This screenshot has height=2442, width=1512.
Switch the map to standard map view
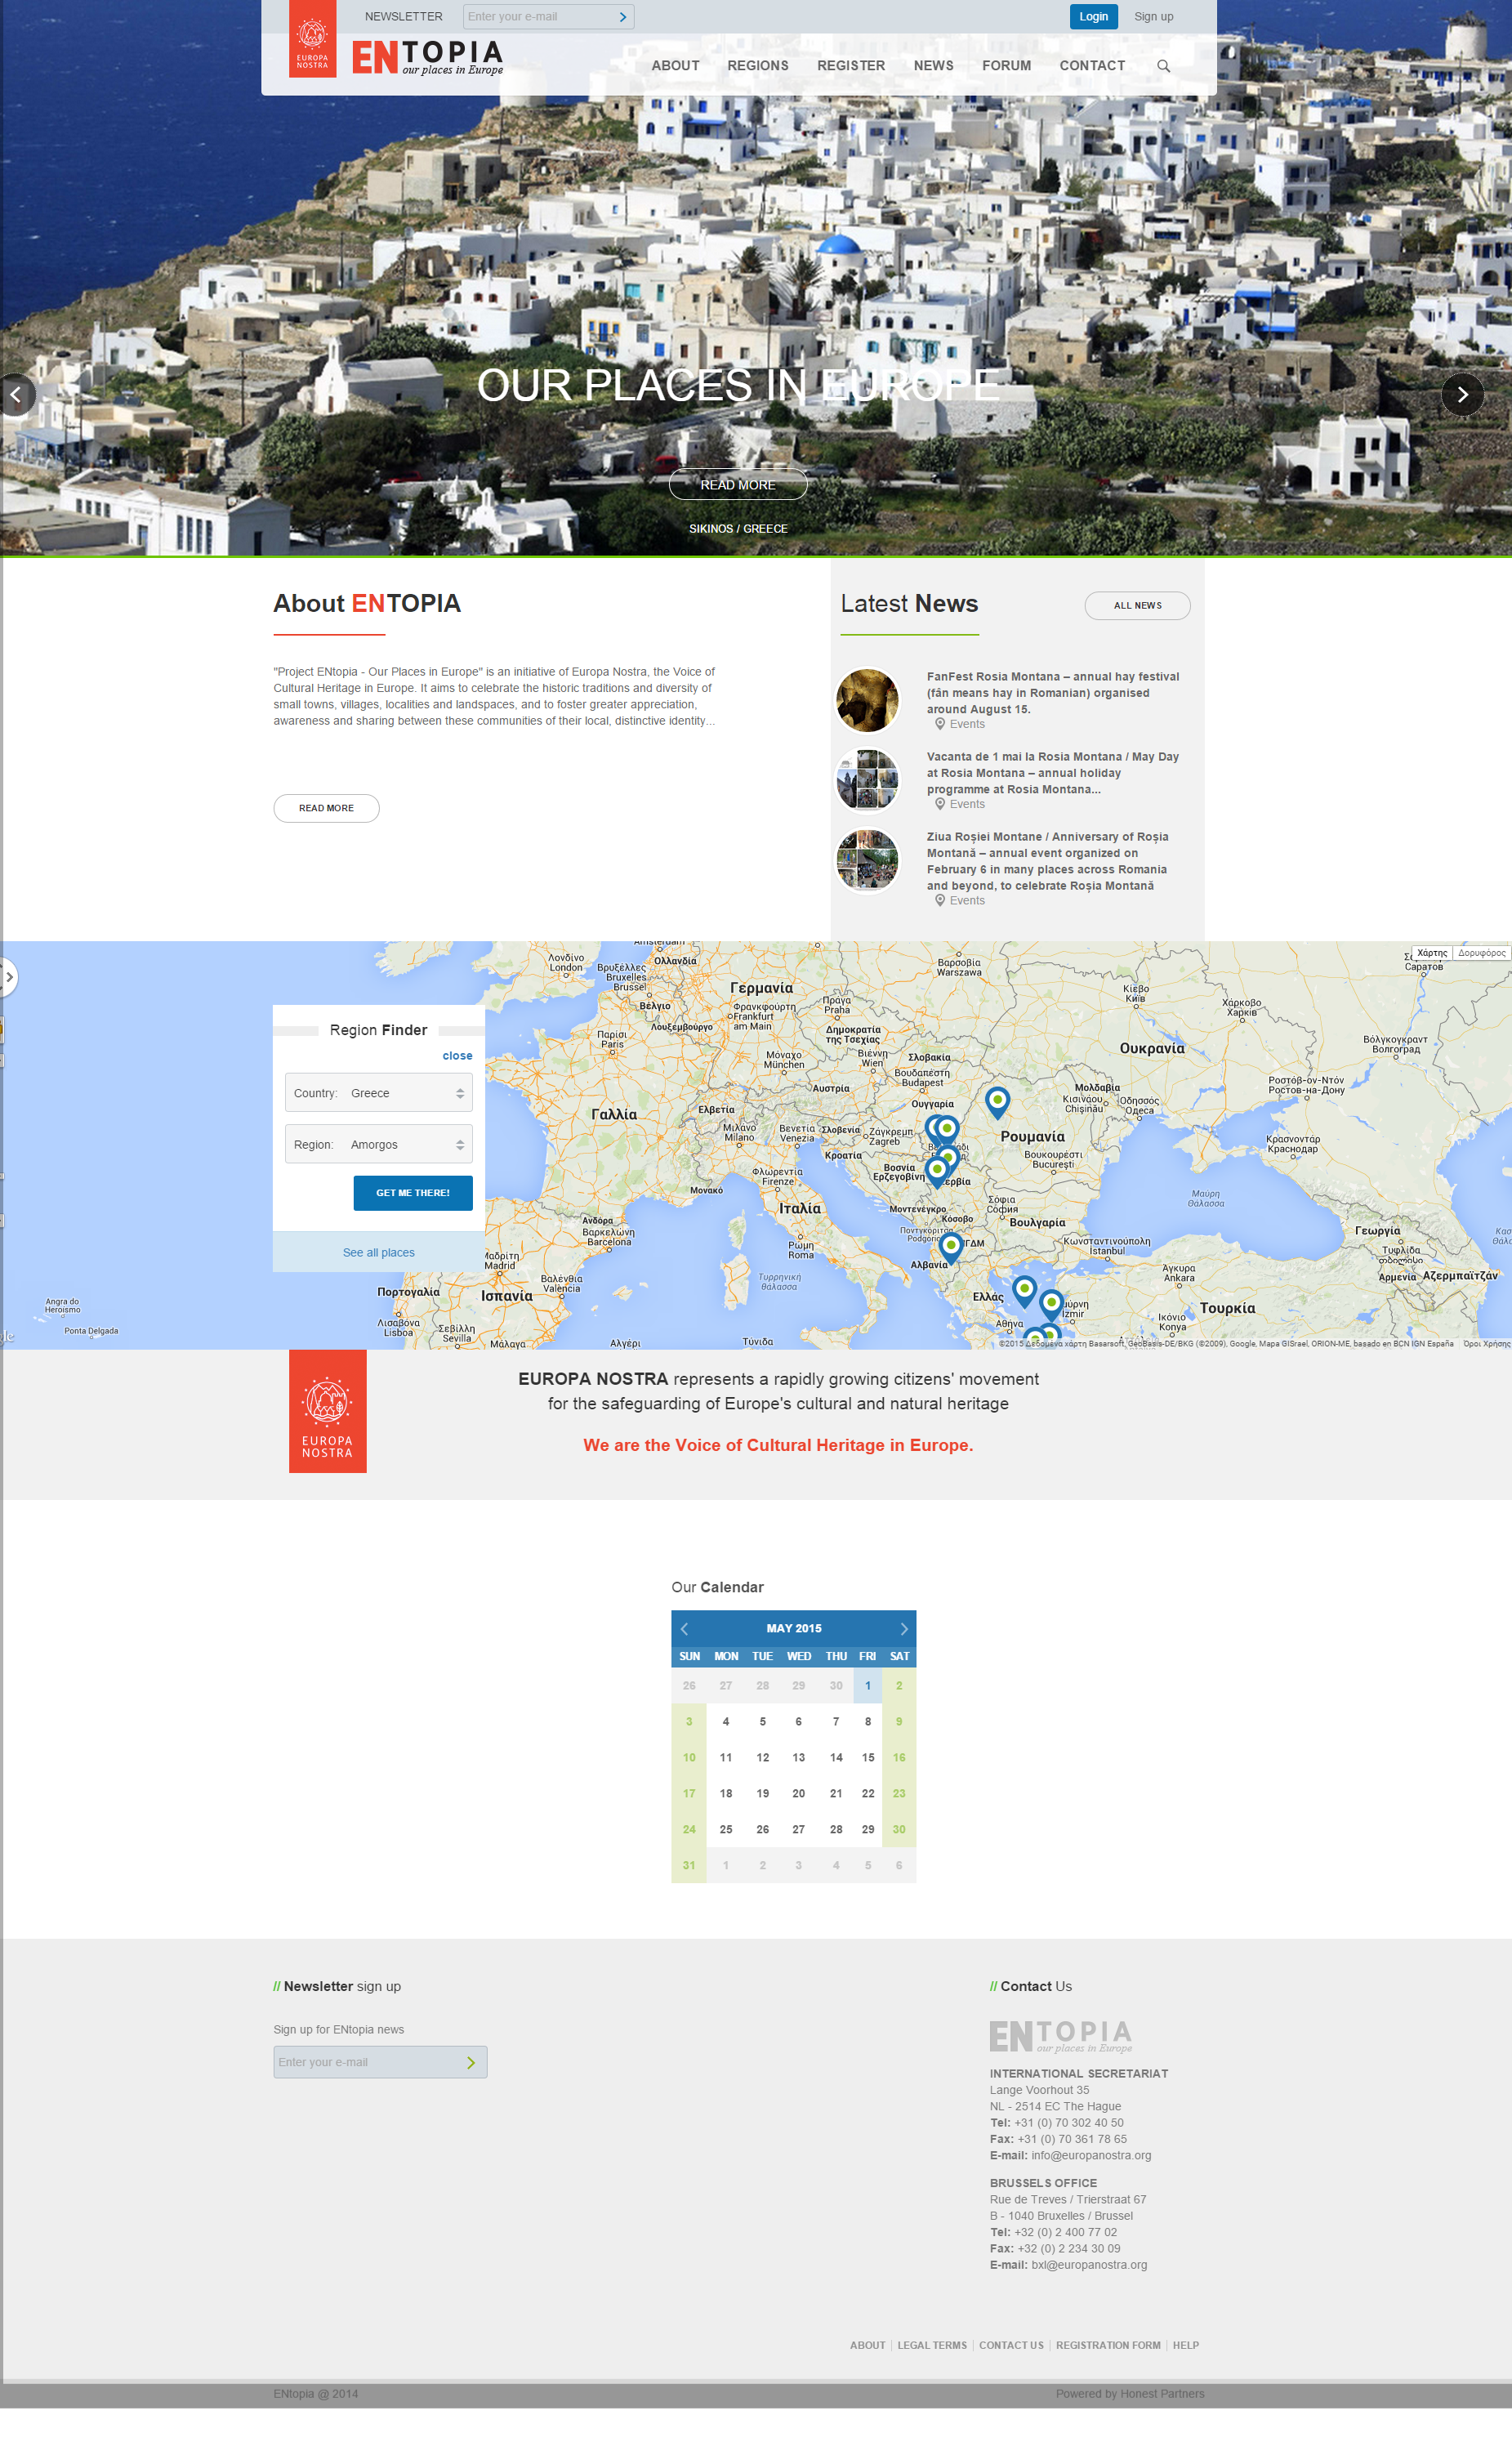click(x=1431, y=953)
